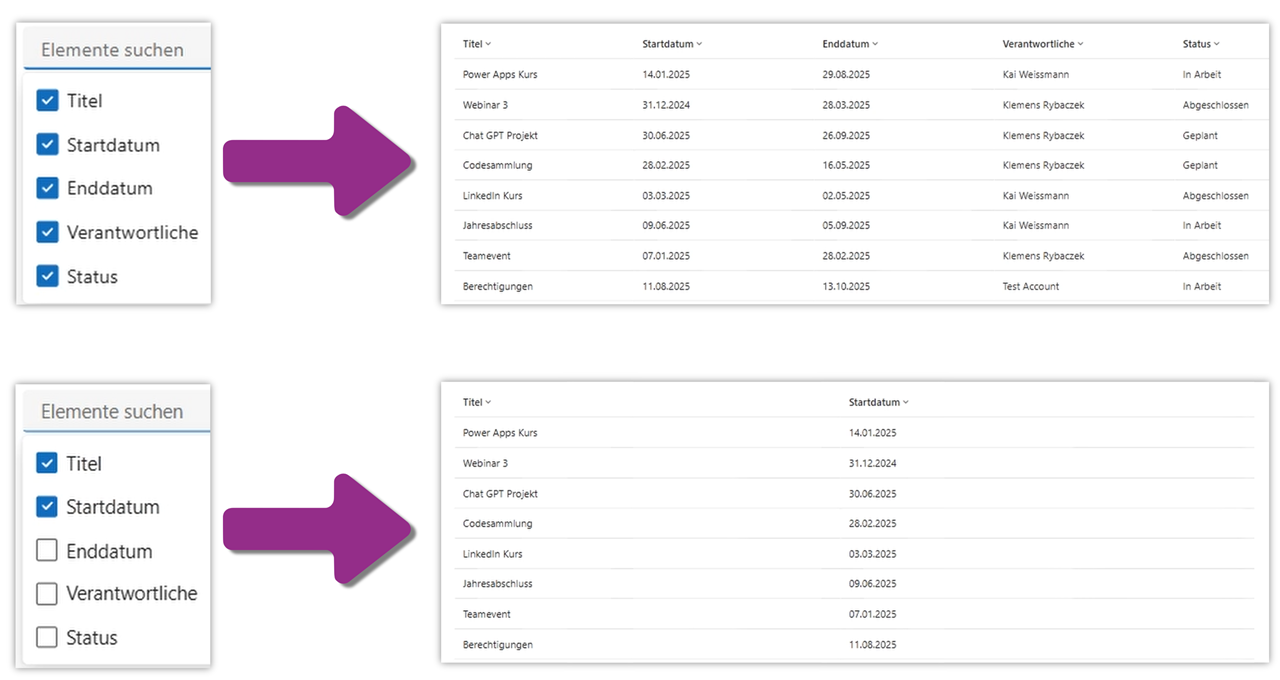1280x680 pixels.
Task: Open Startdatum header dropdown in the two-column table
Action: tap(905, 402)
